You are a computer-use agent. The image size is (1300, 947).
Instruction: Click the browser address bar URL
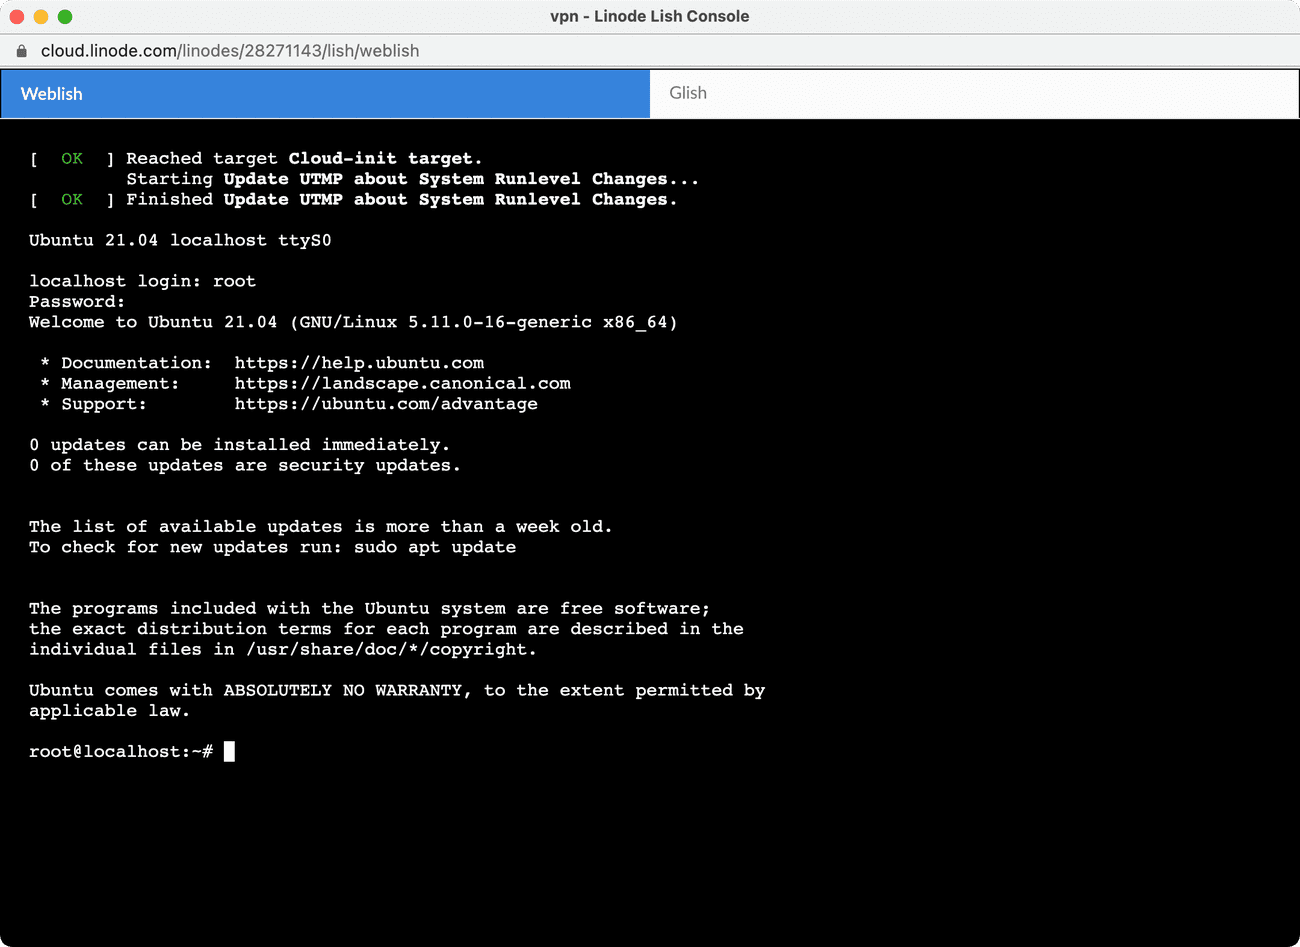tap(228, 50)
